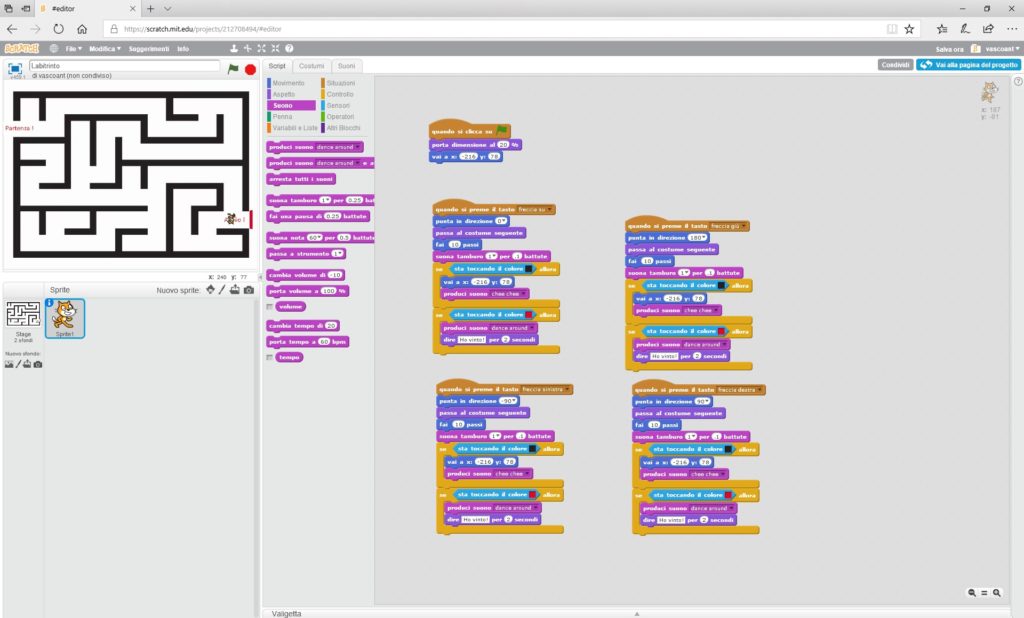This screenshot has height=618, width=1024.
Task: Create new sprite from camera
Action: pos(249,289)
